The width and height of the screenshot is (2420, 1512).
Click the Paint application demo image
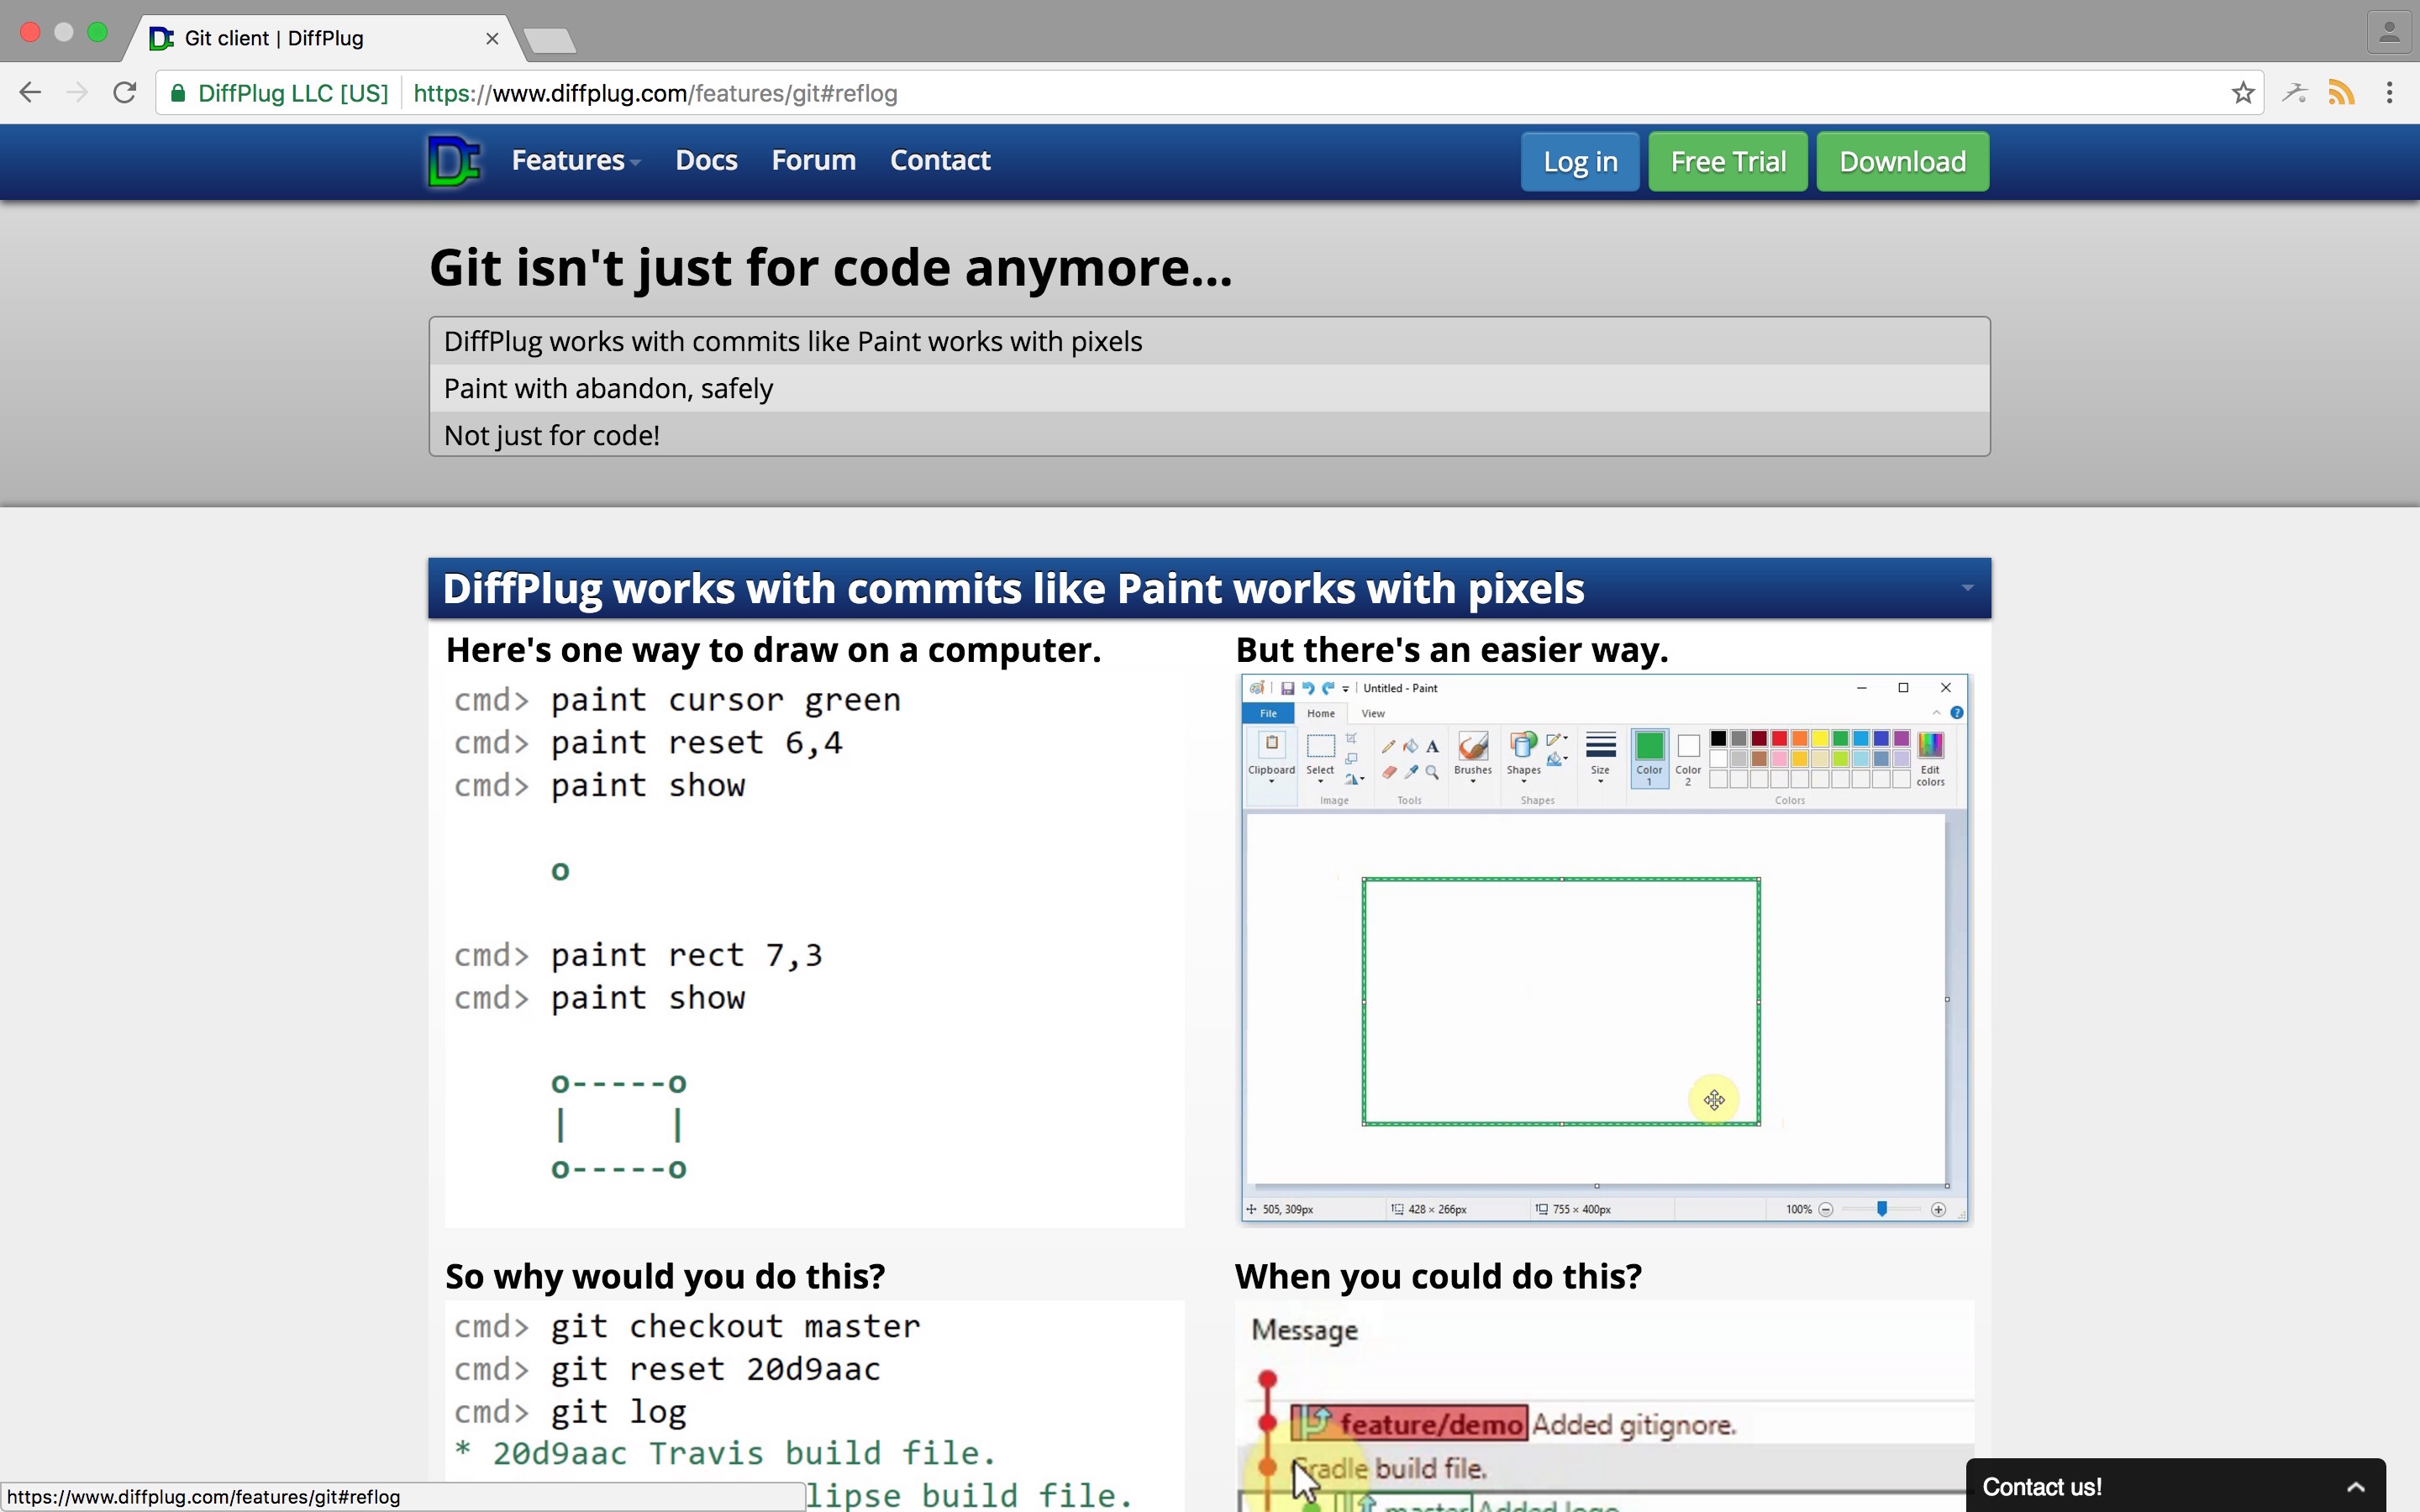(1604, 948)
